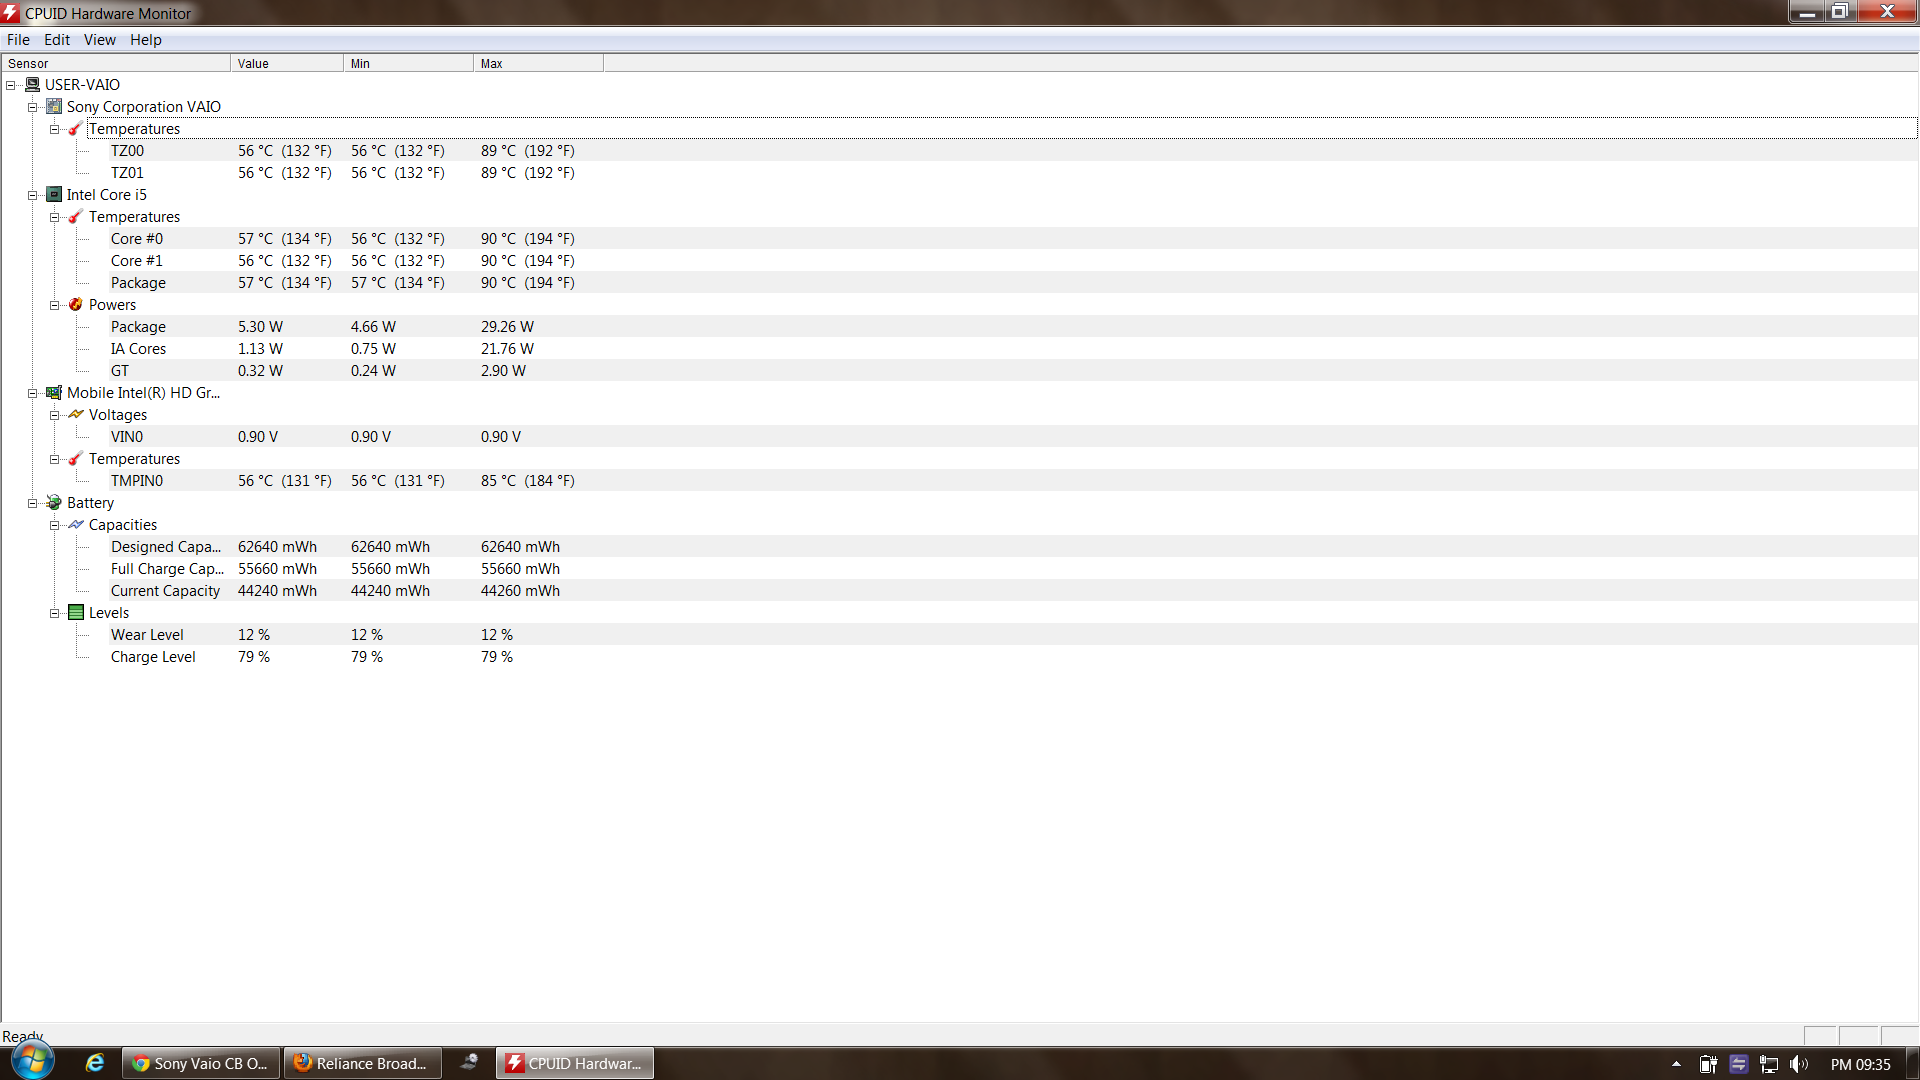The width and height of the screenshot is (1920, 1080).
Task: Click the network tray icon
Action: tap(1769, 1064)
